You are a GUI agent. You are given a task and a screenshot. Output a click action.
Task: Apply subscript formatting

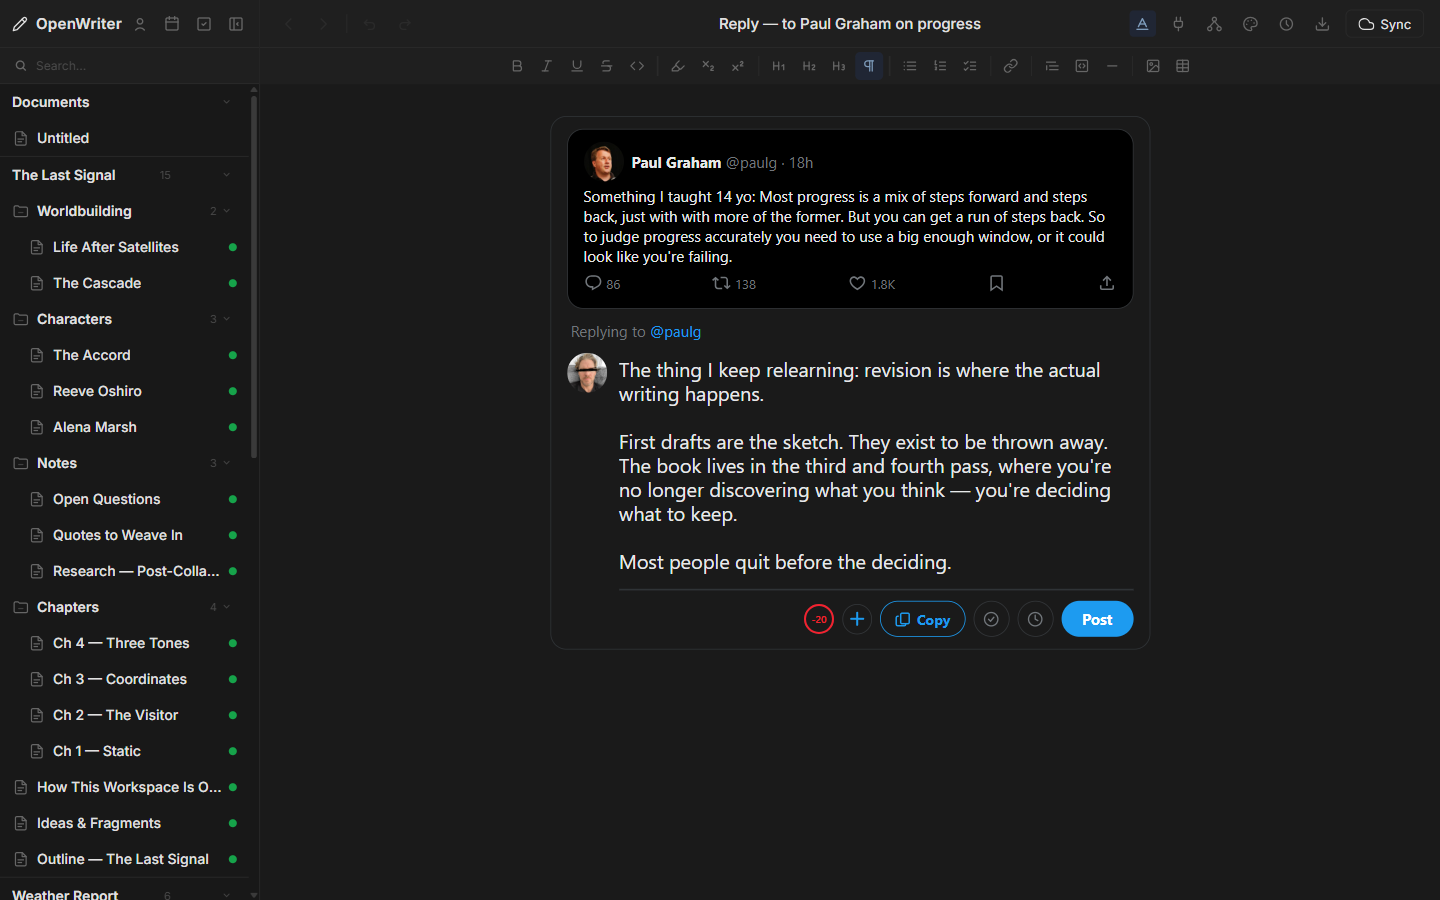pos(708,65)
